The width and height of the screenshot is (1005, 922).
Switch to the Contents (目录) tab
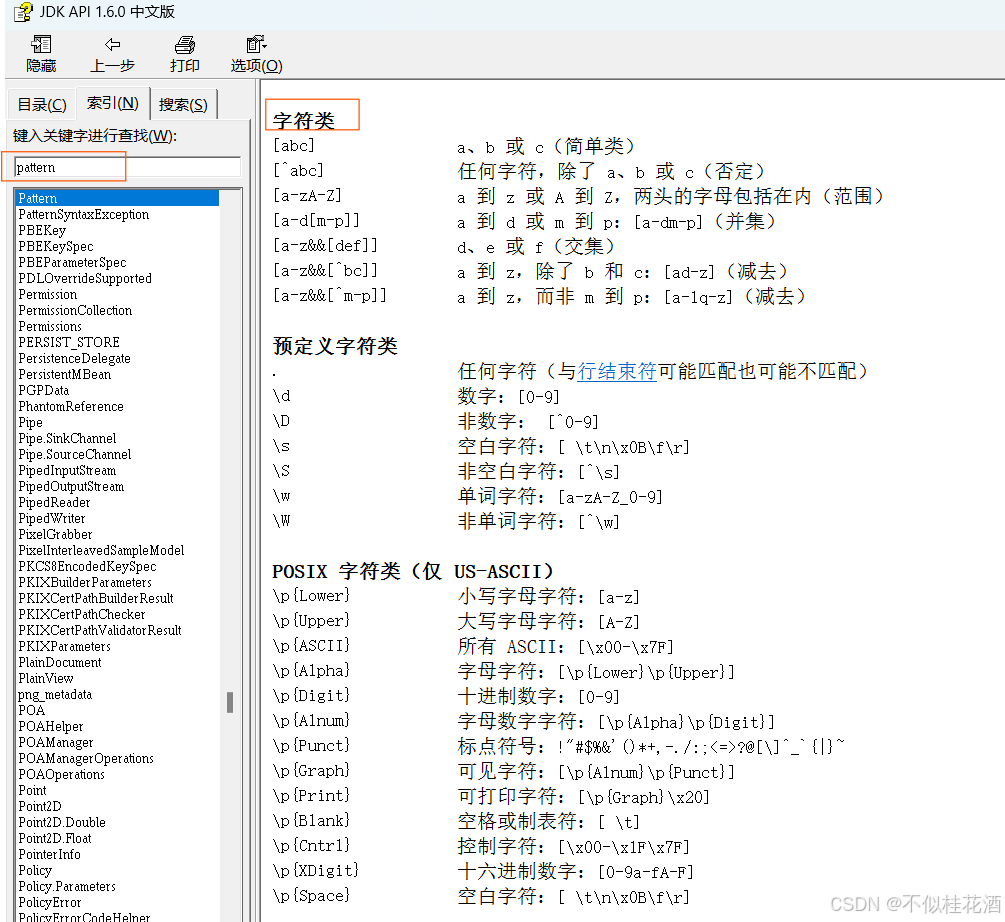pyautogui.click(x=42, y=104)
